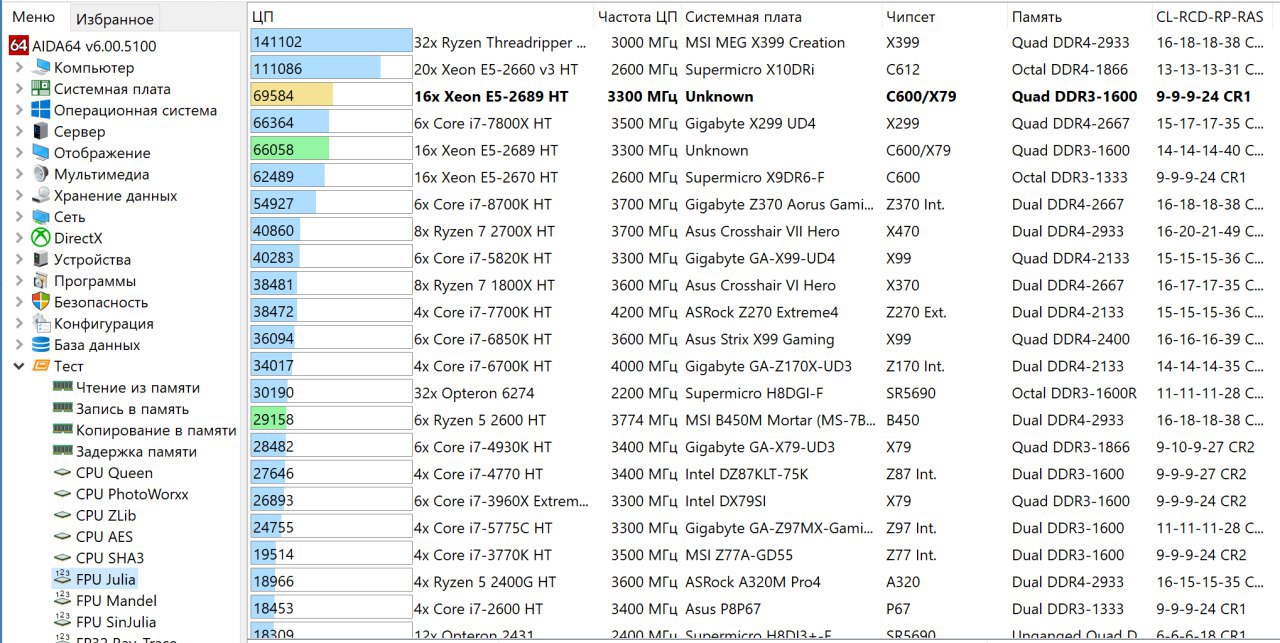Click the База данных database icon

[40, 345]
